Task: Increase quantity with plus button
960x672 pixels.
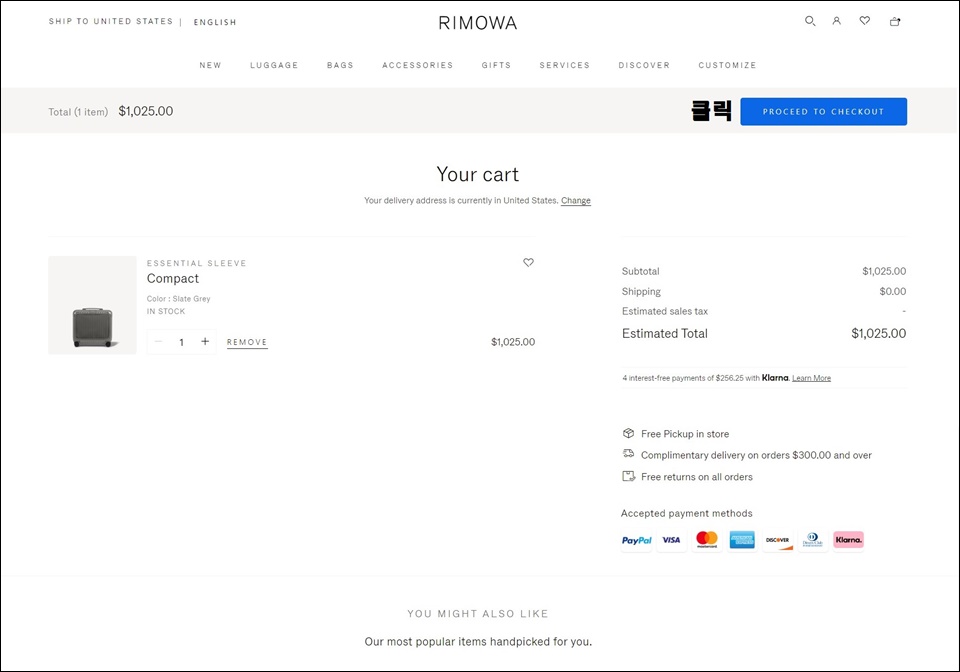Action: coord(205,342)
